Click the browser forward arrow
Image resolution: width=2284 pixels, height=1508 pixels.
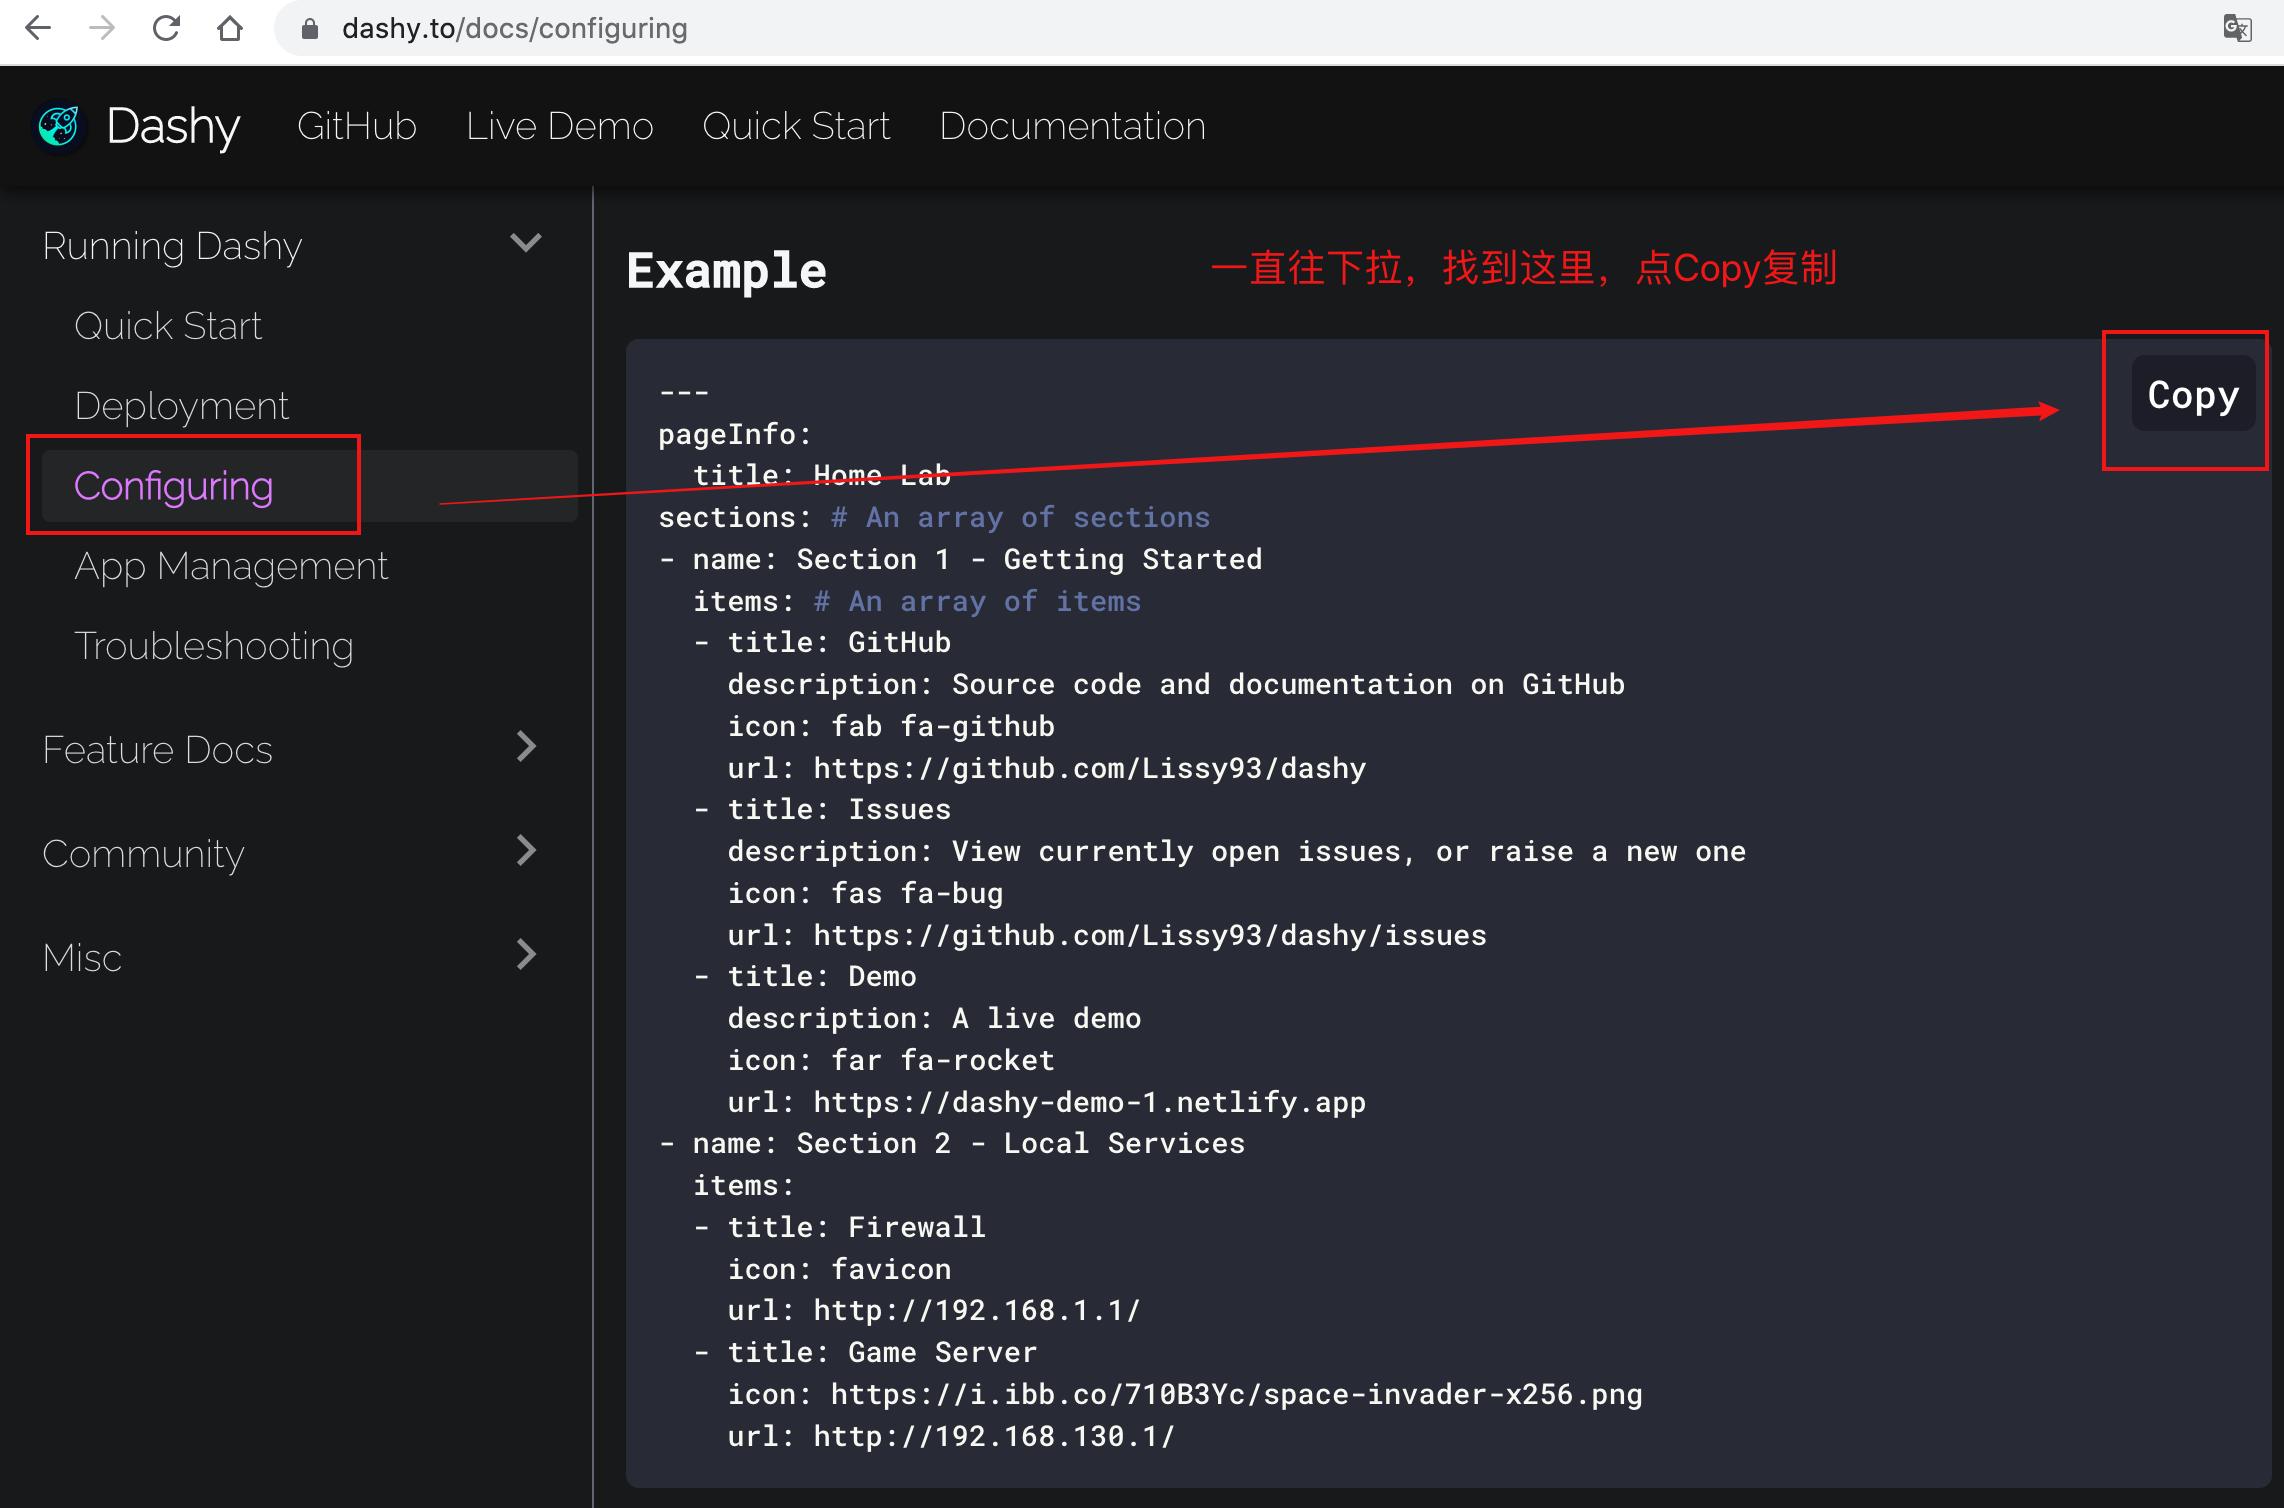(x=102, y=29)
